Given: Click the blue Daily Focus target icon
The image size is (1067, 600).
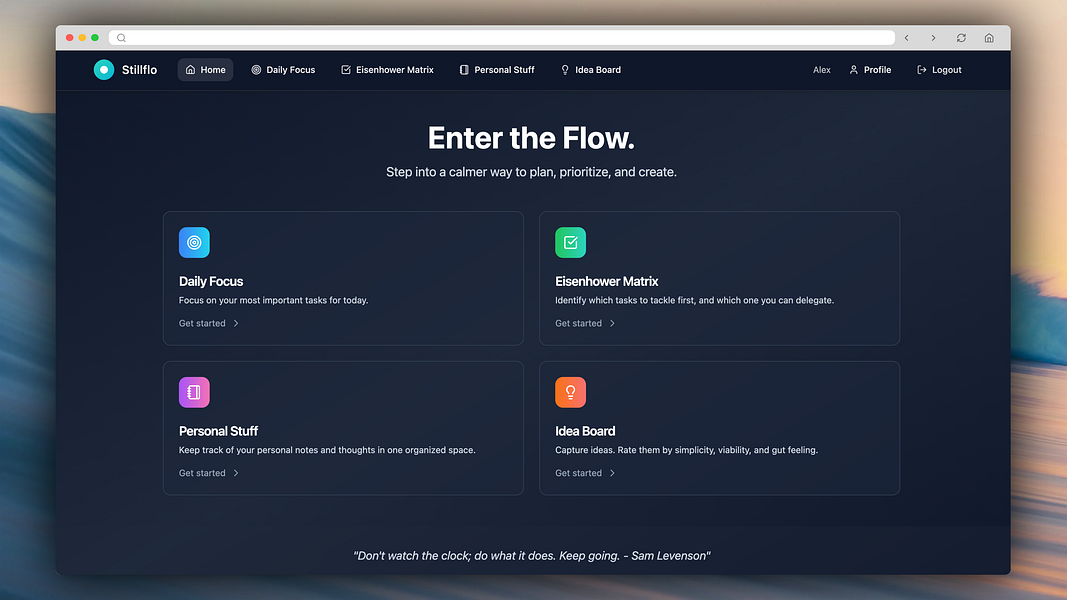Looking at the screenshot, I should coord(194,242).
